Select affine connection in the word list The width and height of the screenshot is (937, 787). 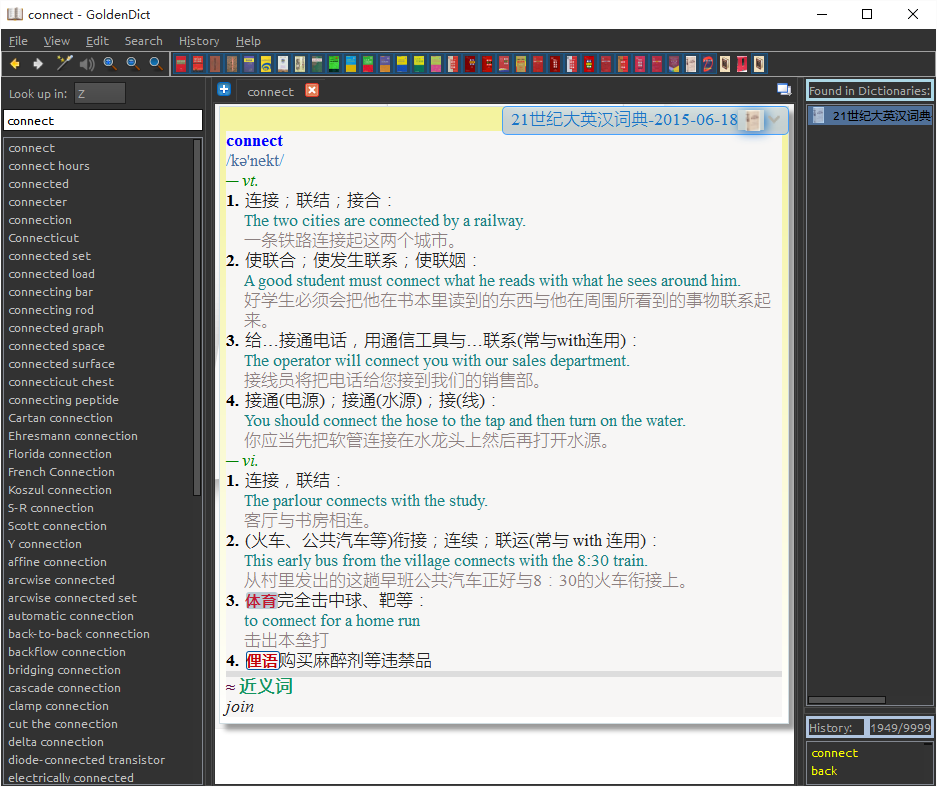[x=57, y=562]
